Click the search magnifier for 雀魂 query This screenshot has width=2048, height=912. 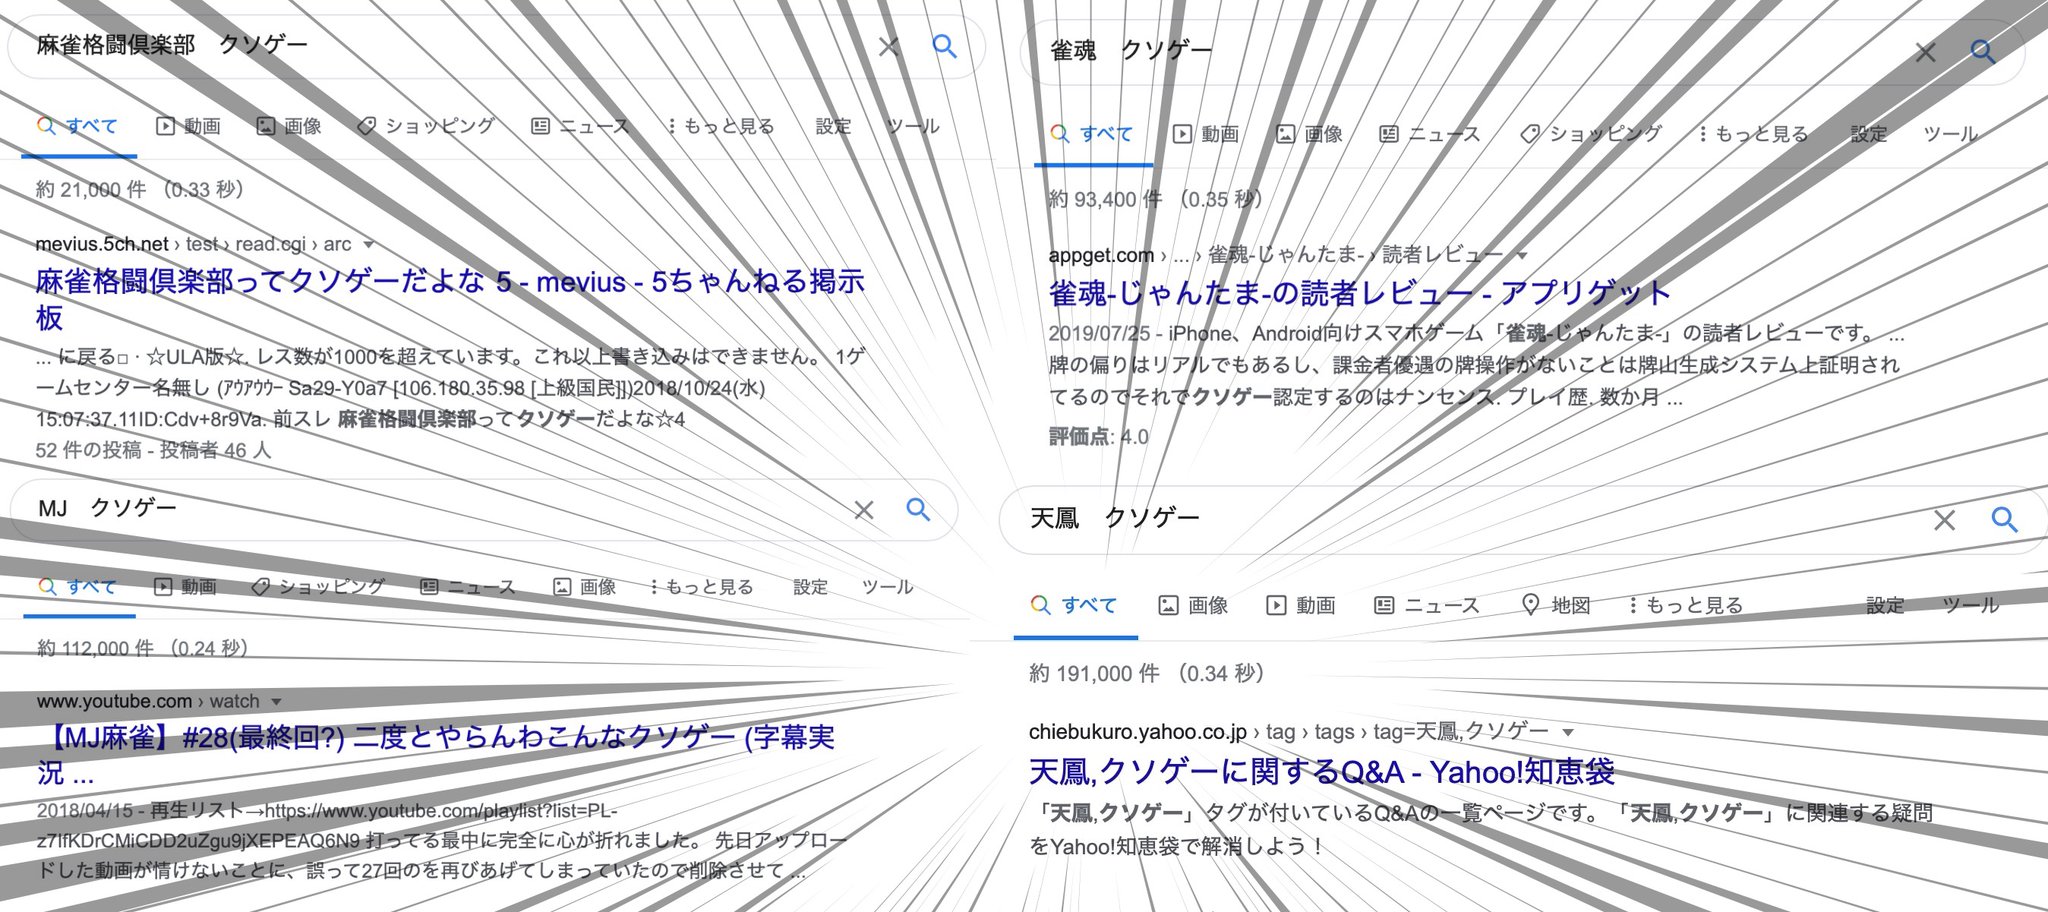click(x=1982, y=52)
